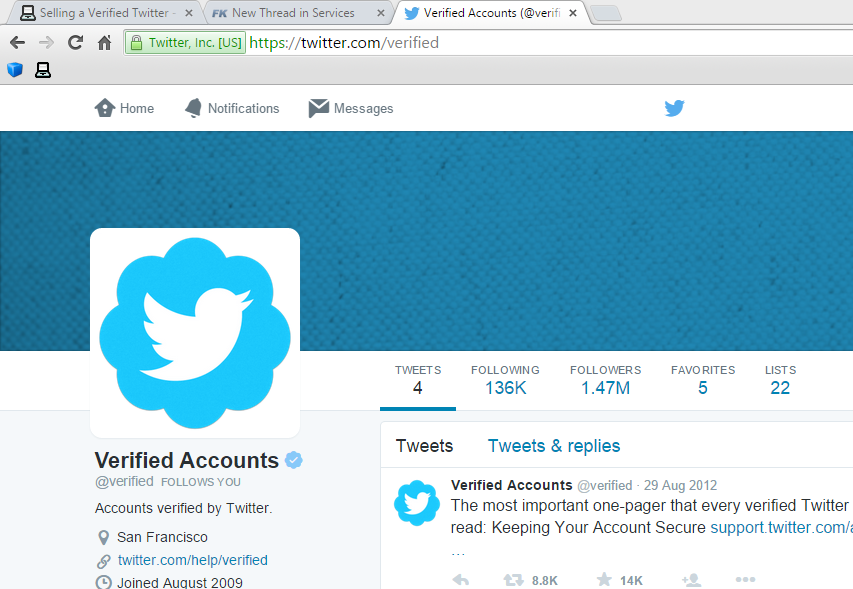Click the Joined August 2009 text
Image resolution: width=853 pixels, height=589 pixels.
coord(180,582)
